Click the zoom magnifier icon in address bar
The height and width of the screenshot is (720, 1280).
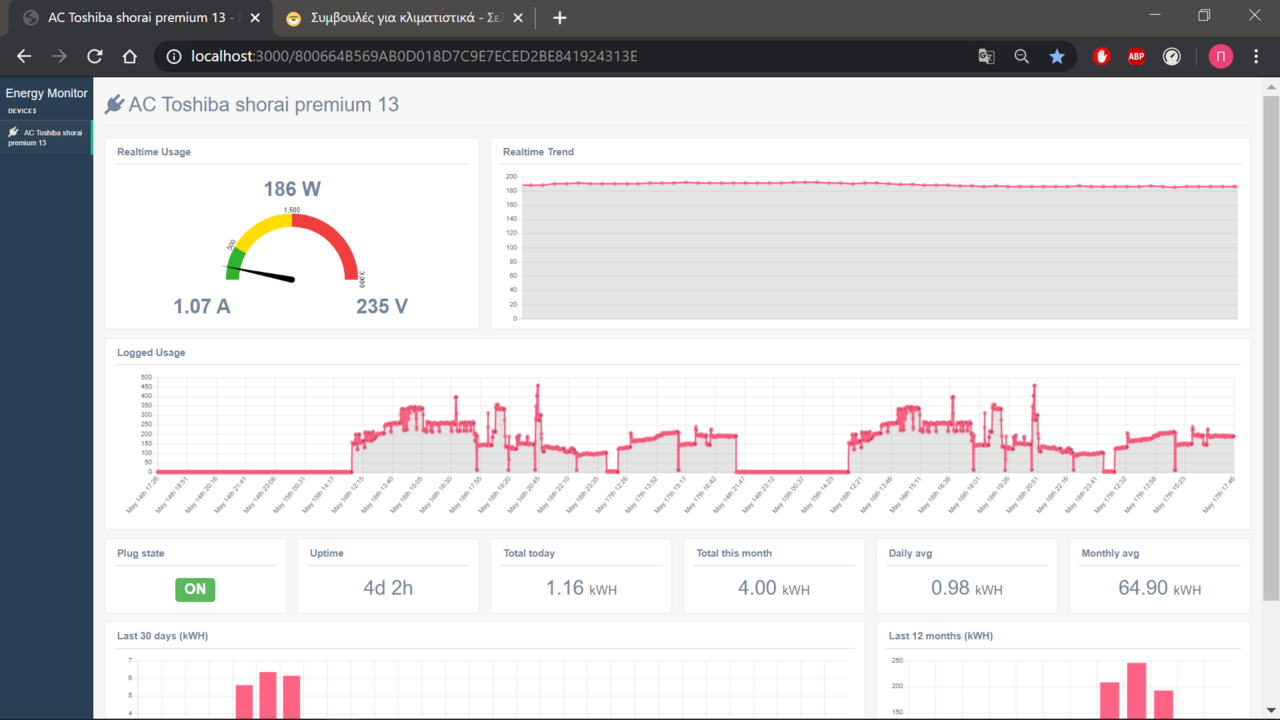(1021, 57)
